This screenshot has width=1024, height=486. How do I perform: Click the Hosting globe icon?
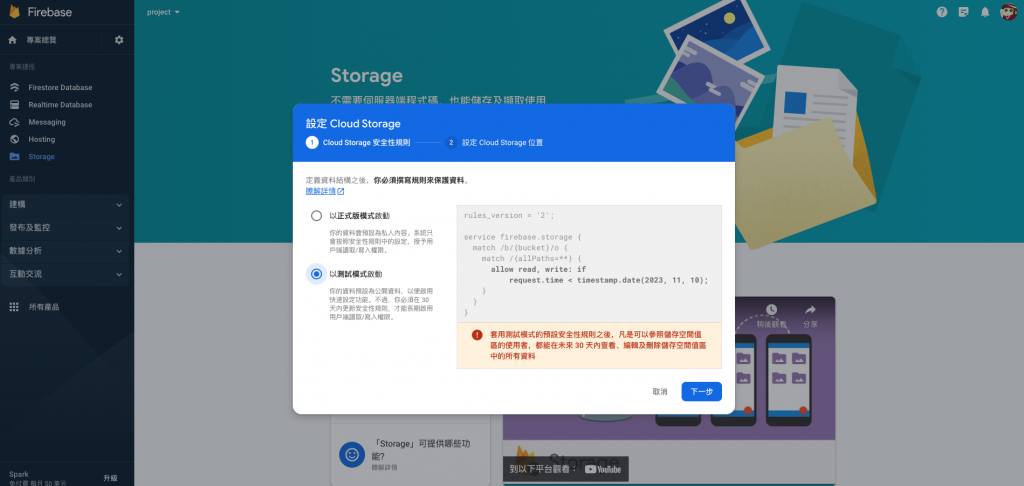click(14, 139)
